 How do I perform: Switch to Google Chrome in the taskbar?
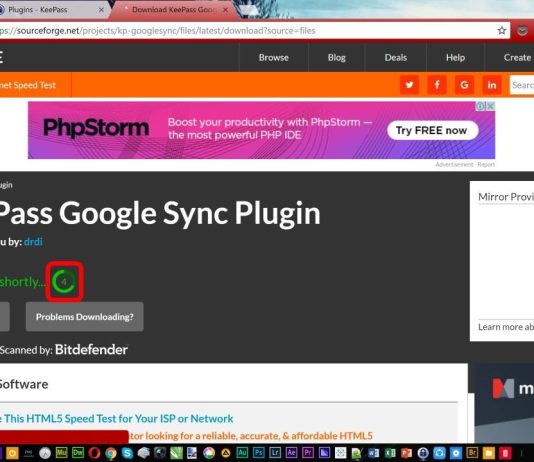coord(111,453)
